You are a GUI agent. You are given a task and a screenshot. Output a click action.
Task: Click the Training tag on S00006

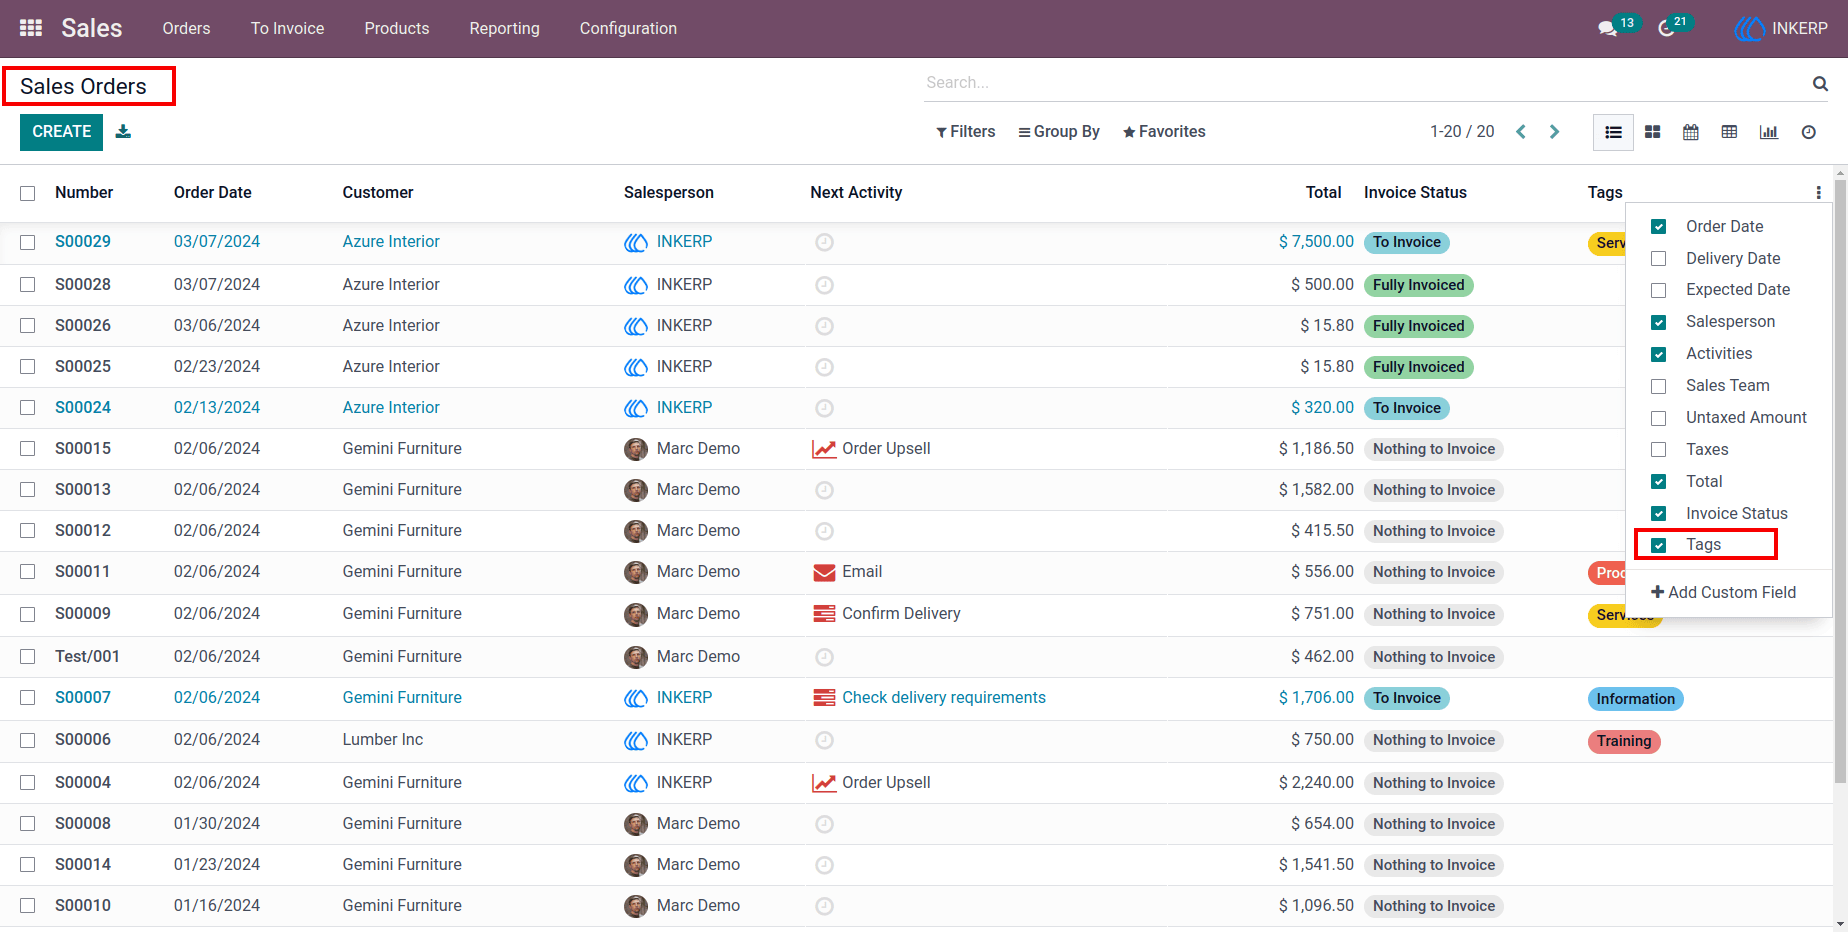[1624, 741]
